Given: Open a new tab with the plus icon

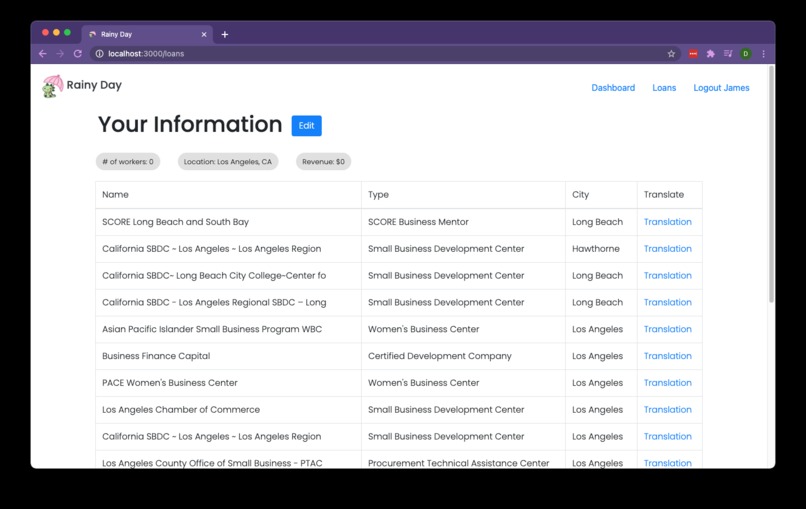Looking at the screenshot, I should [225, 34].
